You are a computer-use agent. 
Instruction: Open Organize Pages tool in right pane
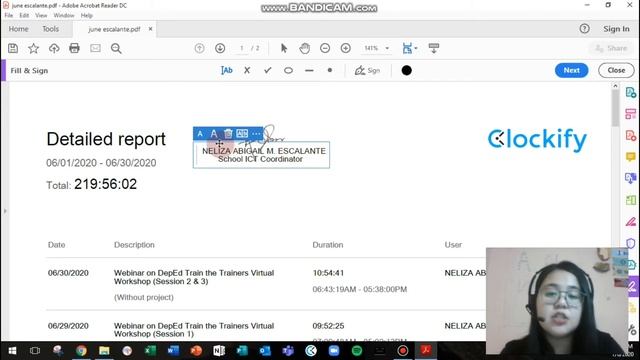pos(630,200)
